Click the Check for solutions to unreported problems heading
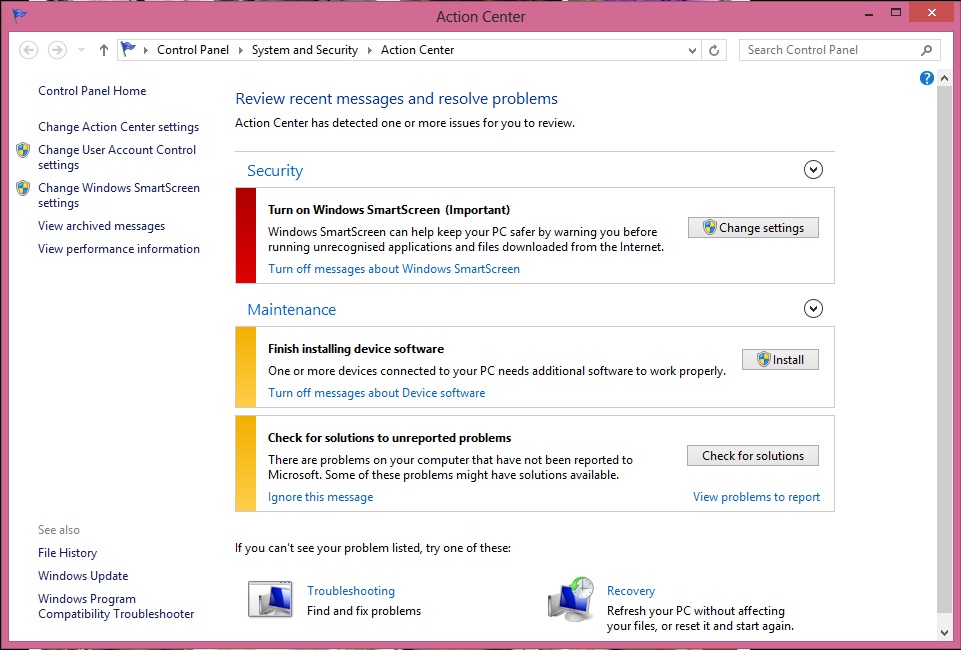 point(390,438)
